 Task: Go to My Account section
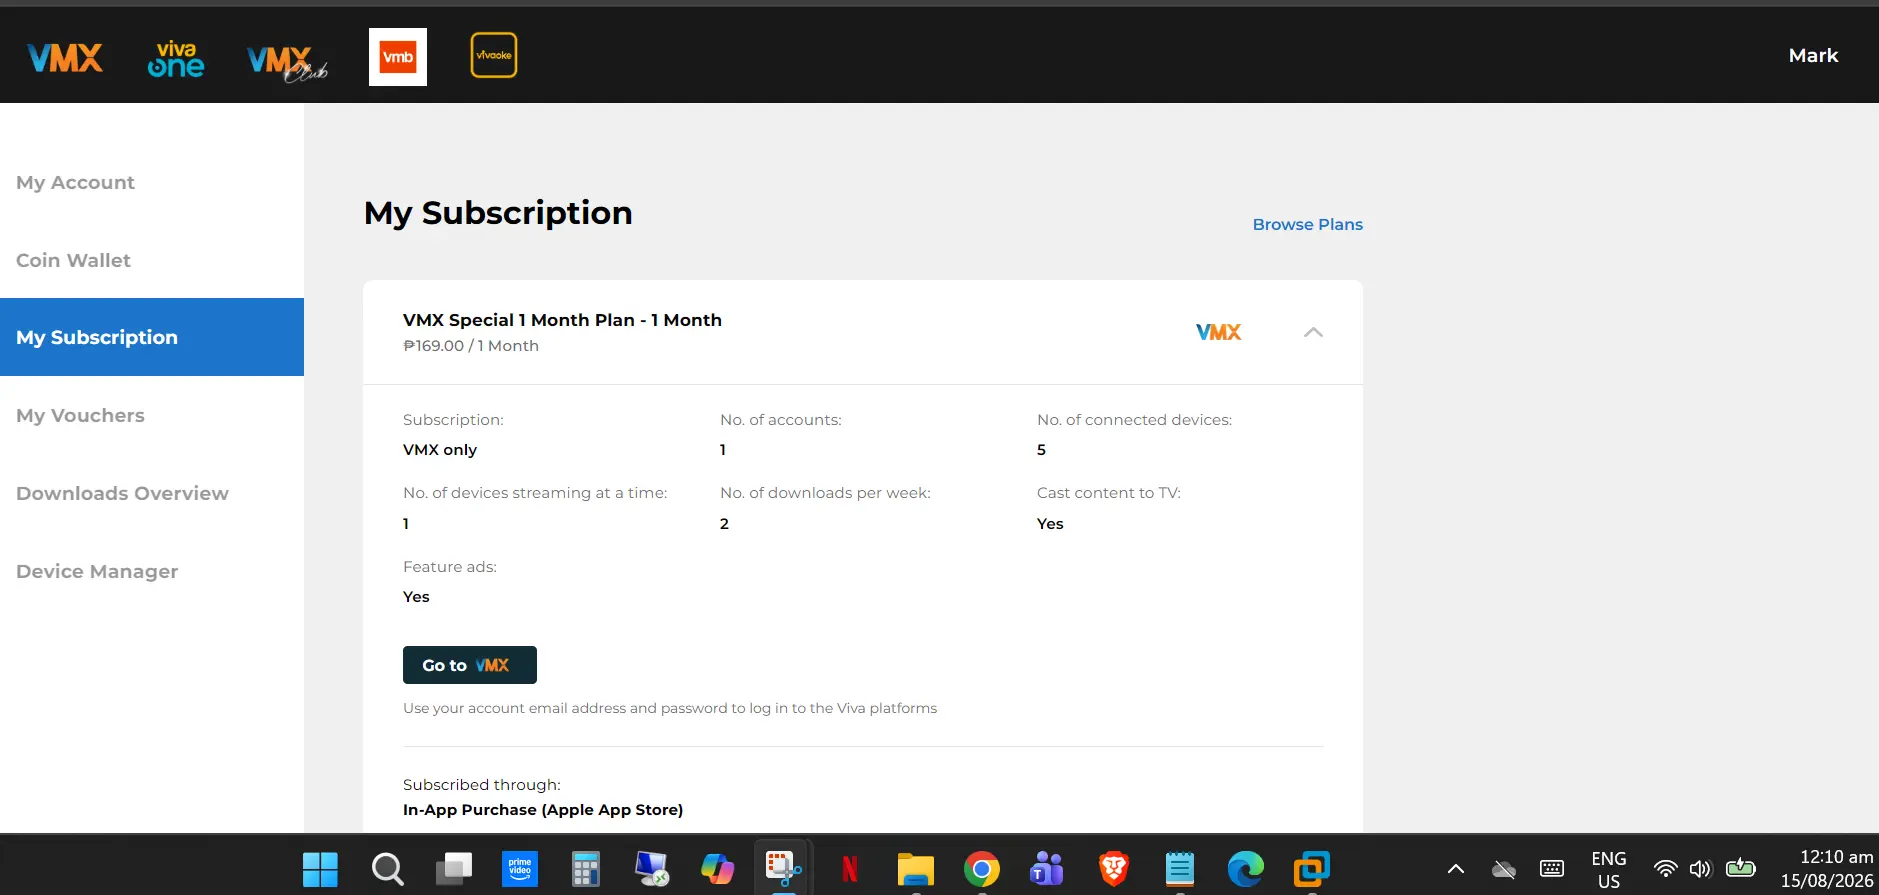(x=152, y=182)
